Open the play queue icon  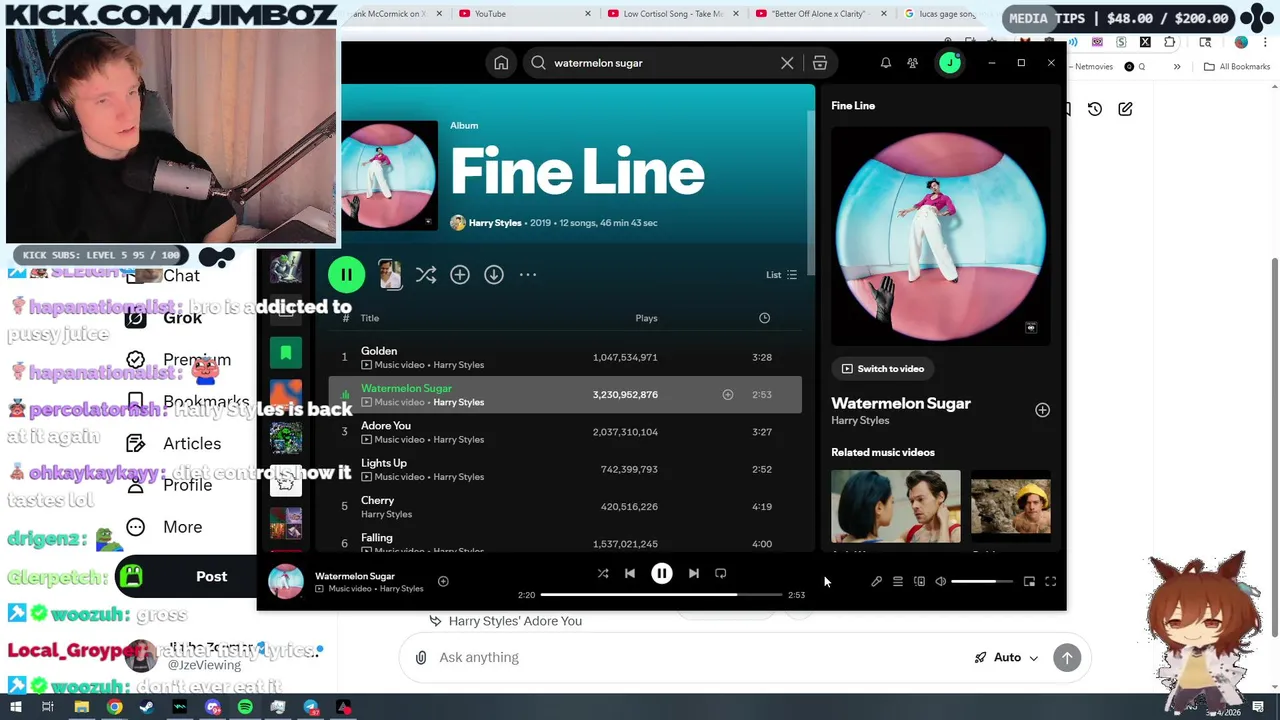coord(898,582)
